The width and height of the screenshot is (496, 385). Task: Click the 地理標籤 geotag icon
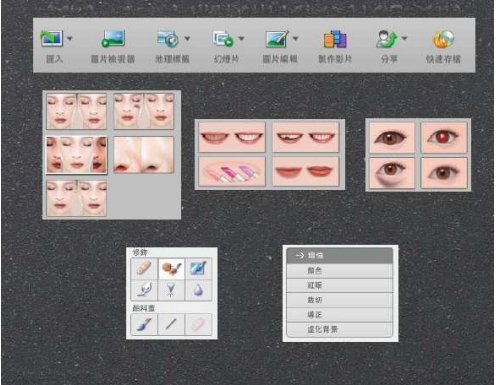168,39
